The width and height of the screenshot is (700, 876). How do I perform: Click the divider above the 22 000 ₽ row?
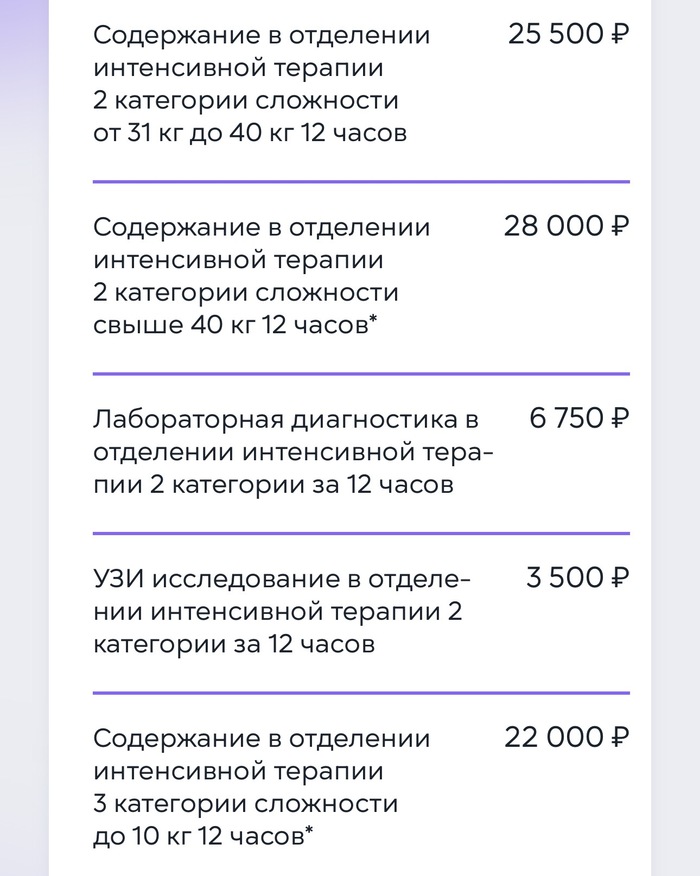(361, 693)
